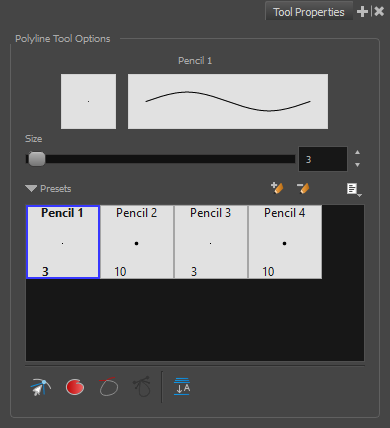Viewport: 390px width, 428px height.
Task: Switch to the Tool Properties tab
Action: 309,12
